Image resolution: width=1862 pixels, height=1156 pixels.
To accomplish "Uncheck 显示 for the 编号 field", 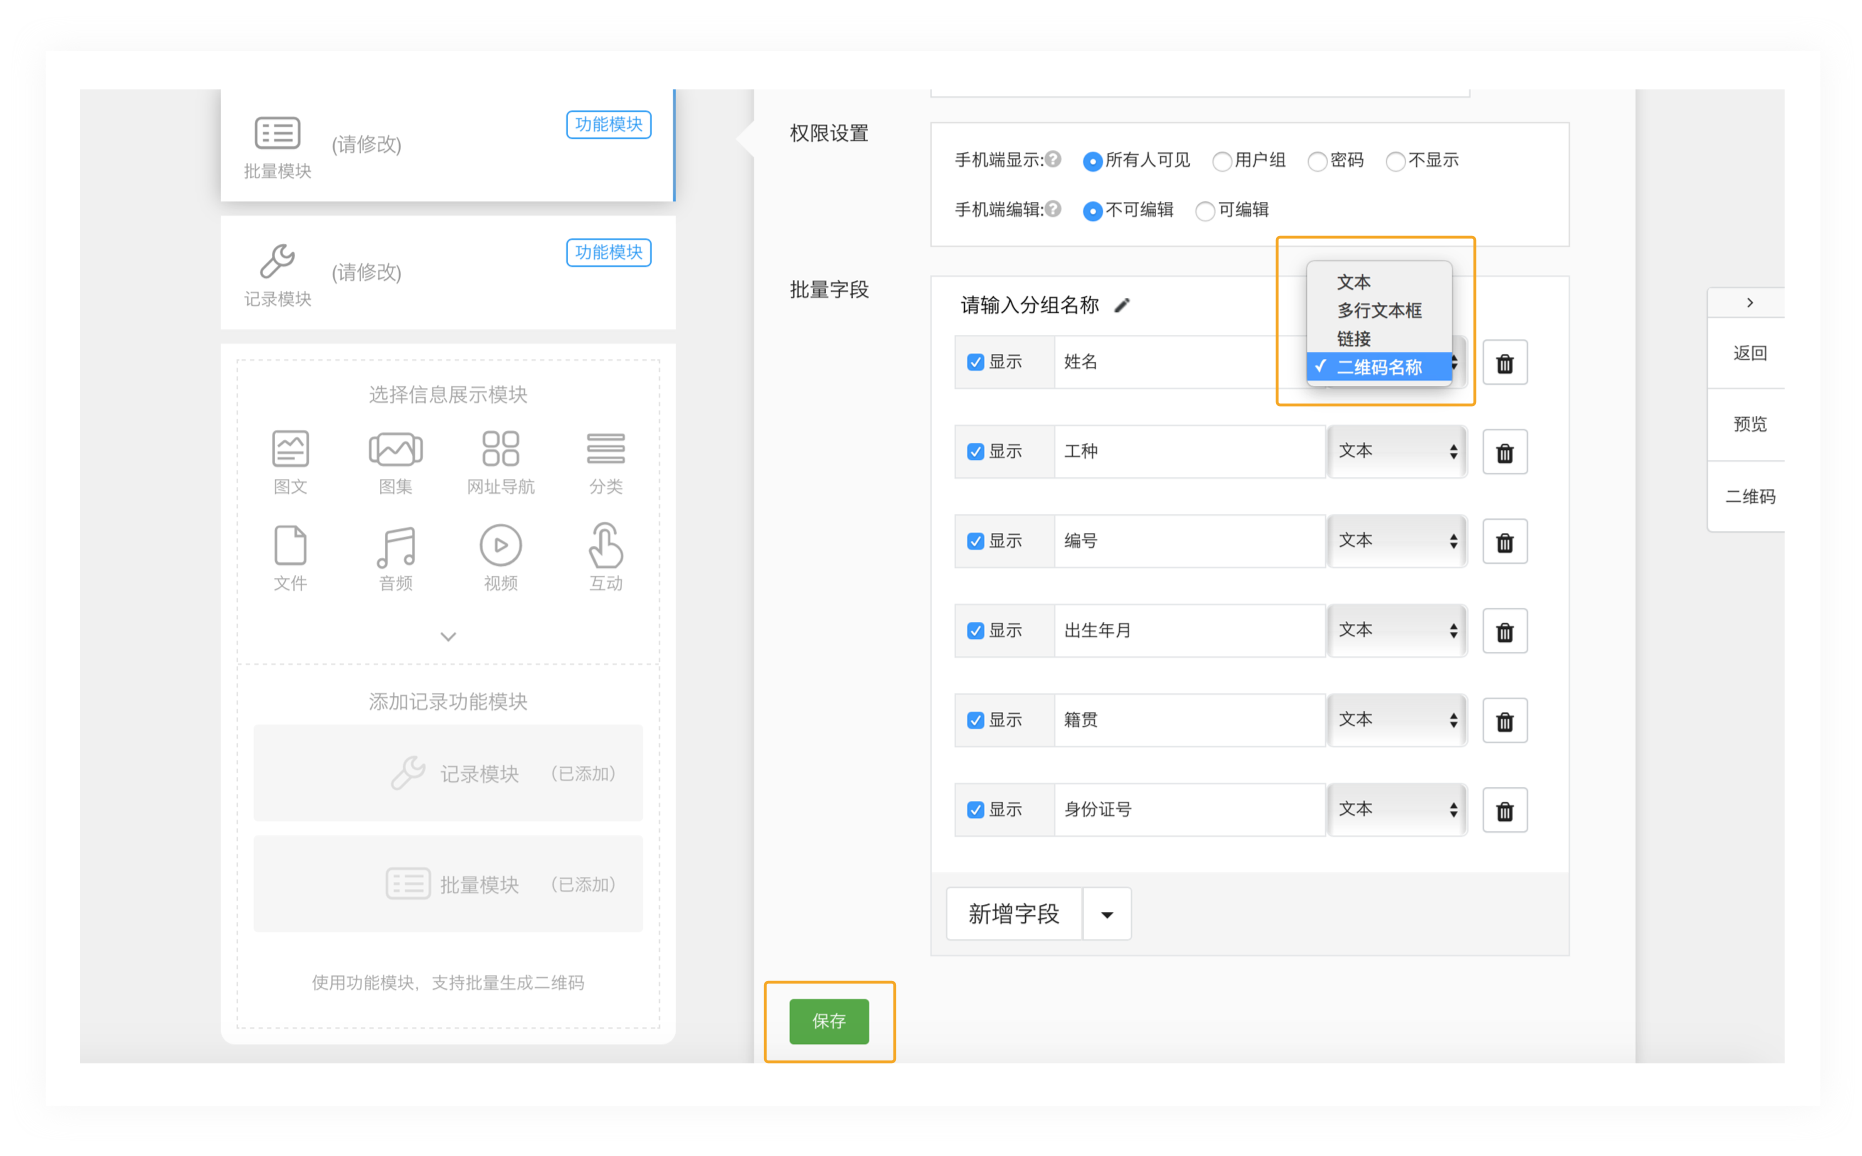I will tap(976, 541).
